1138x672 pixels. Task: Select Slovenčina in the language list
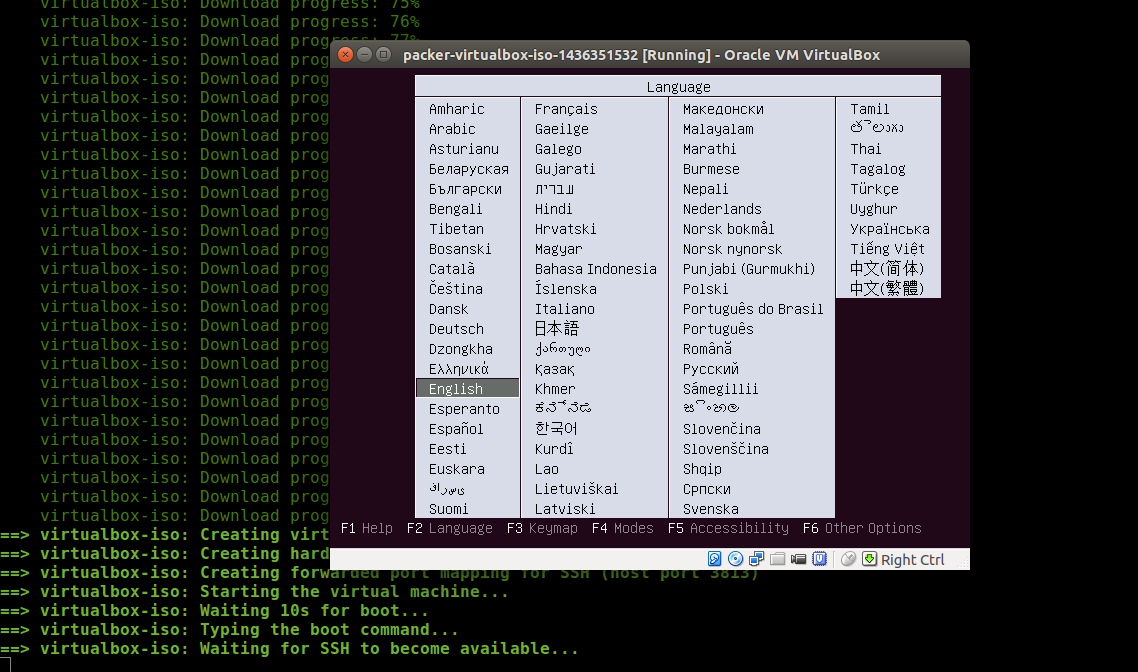[721, 429]
